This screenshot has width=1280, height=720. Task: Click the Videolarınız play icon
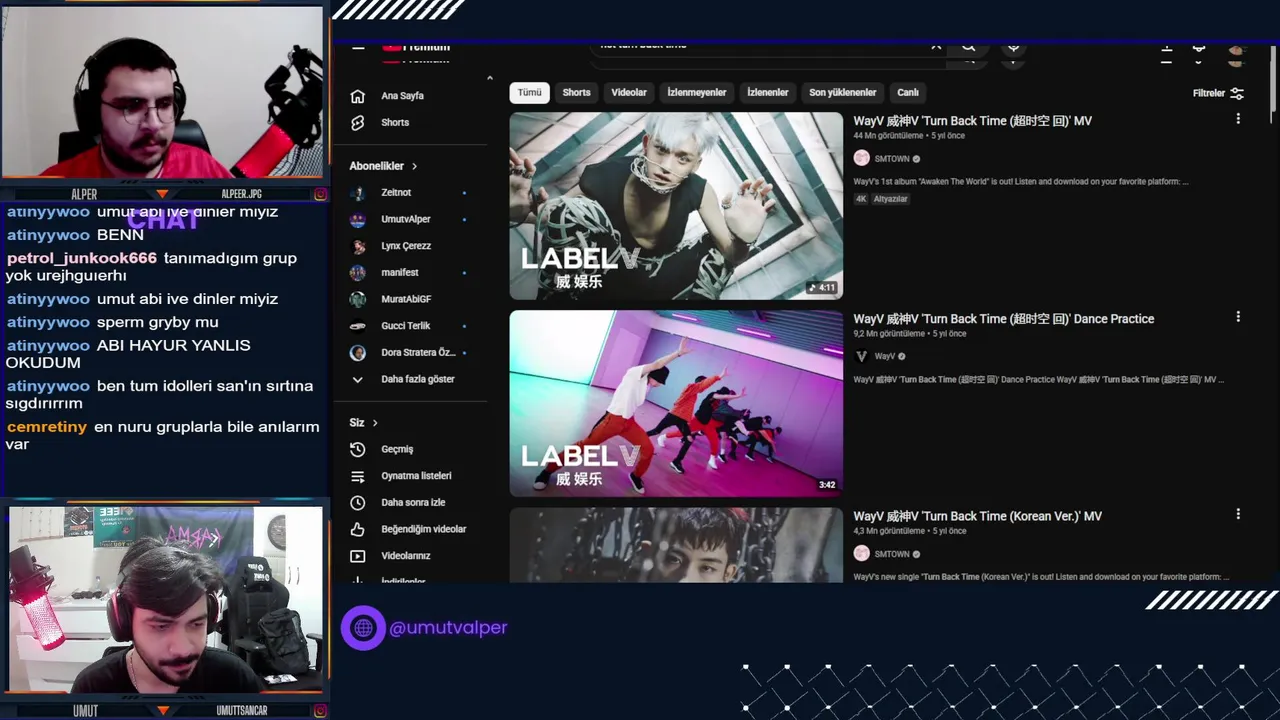pos(358,556)
